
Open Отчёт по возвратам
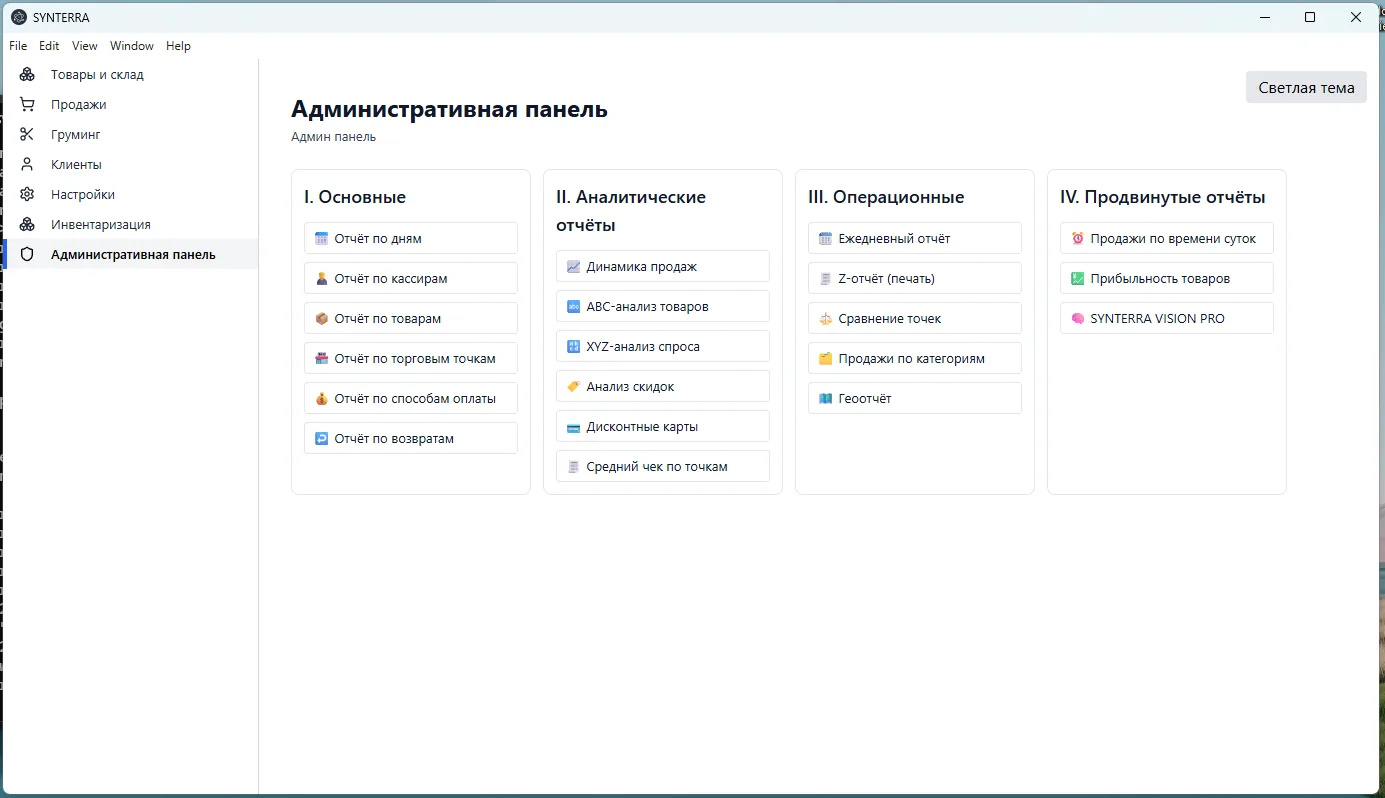coord(411,438)
